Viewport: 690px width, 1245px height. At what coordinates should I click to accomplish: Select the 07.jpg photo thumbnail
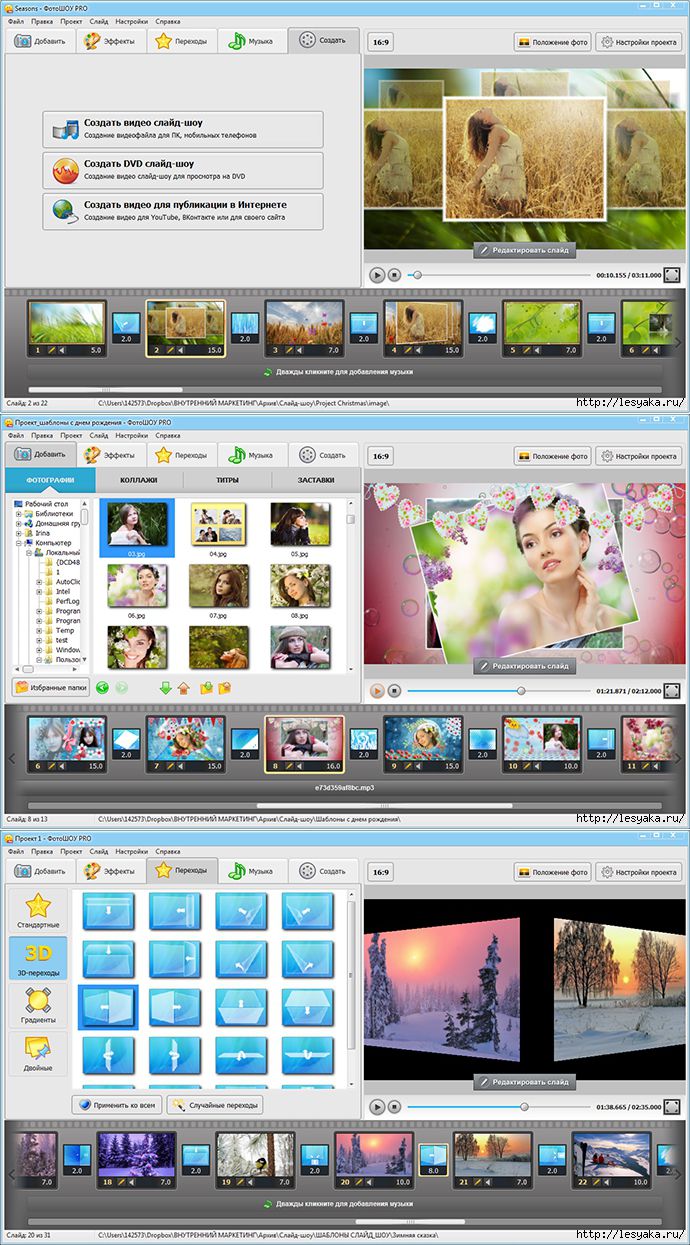pyautogui.click(x=219, y=589)
